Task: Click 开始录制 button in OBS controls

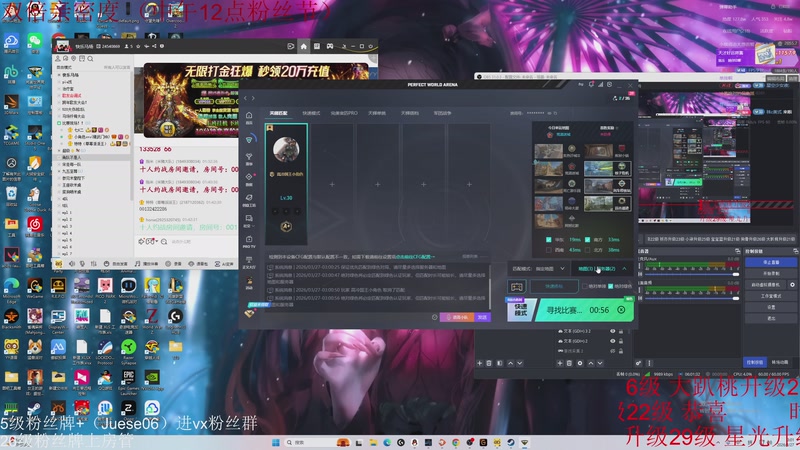Action: tap(771, 273)
